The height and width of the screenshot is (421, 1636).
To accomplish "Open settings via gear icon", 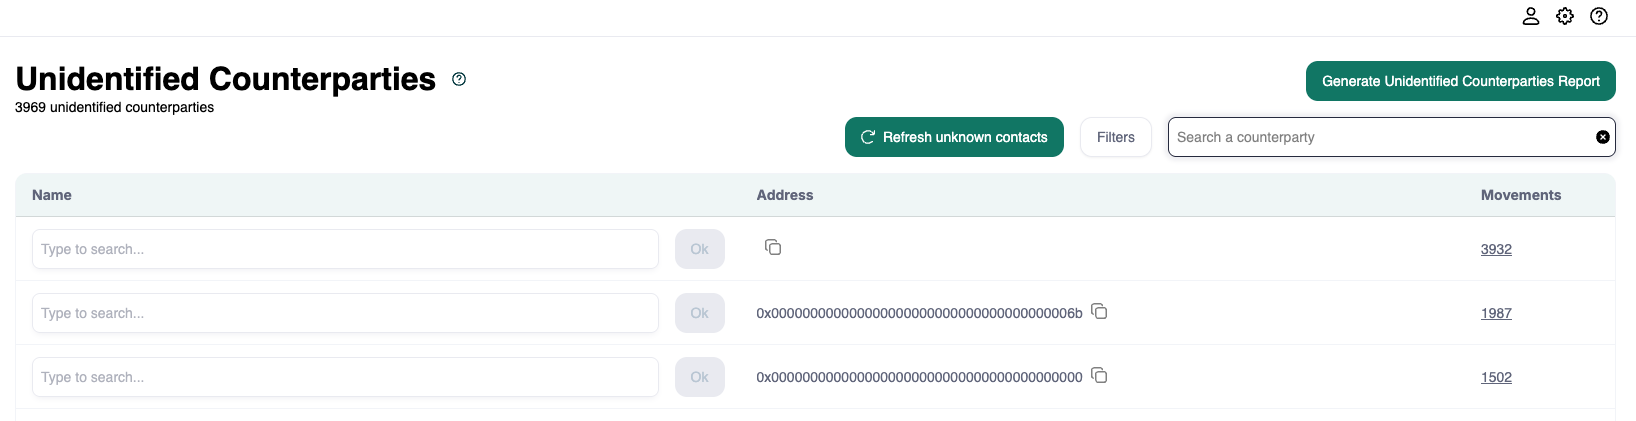I will point(1565,16).
